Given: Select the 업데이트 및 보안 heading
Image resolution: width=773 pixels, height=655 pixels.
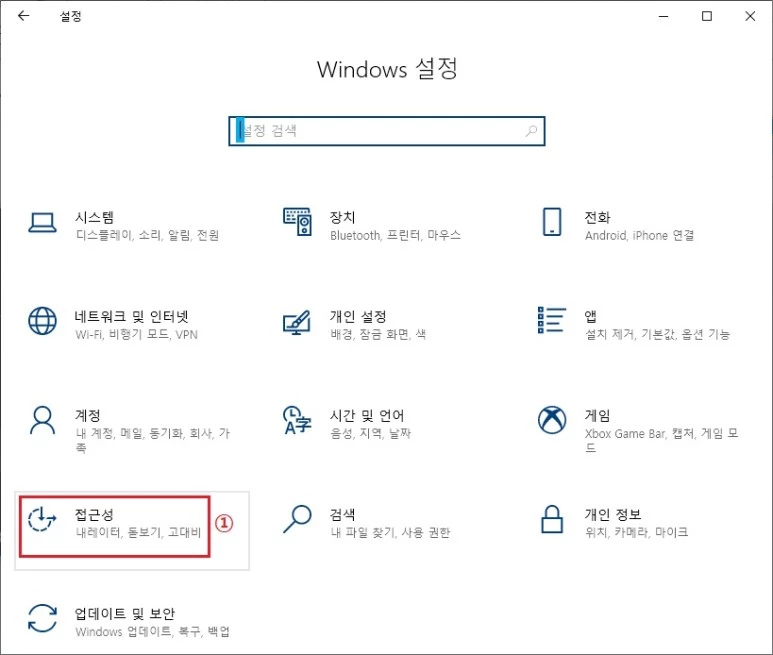Looking at the screenshot, I should [x=125, y=614].
